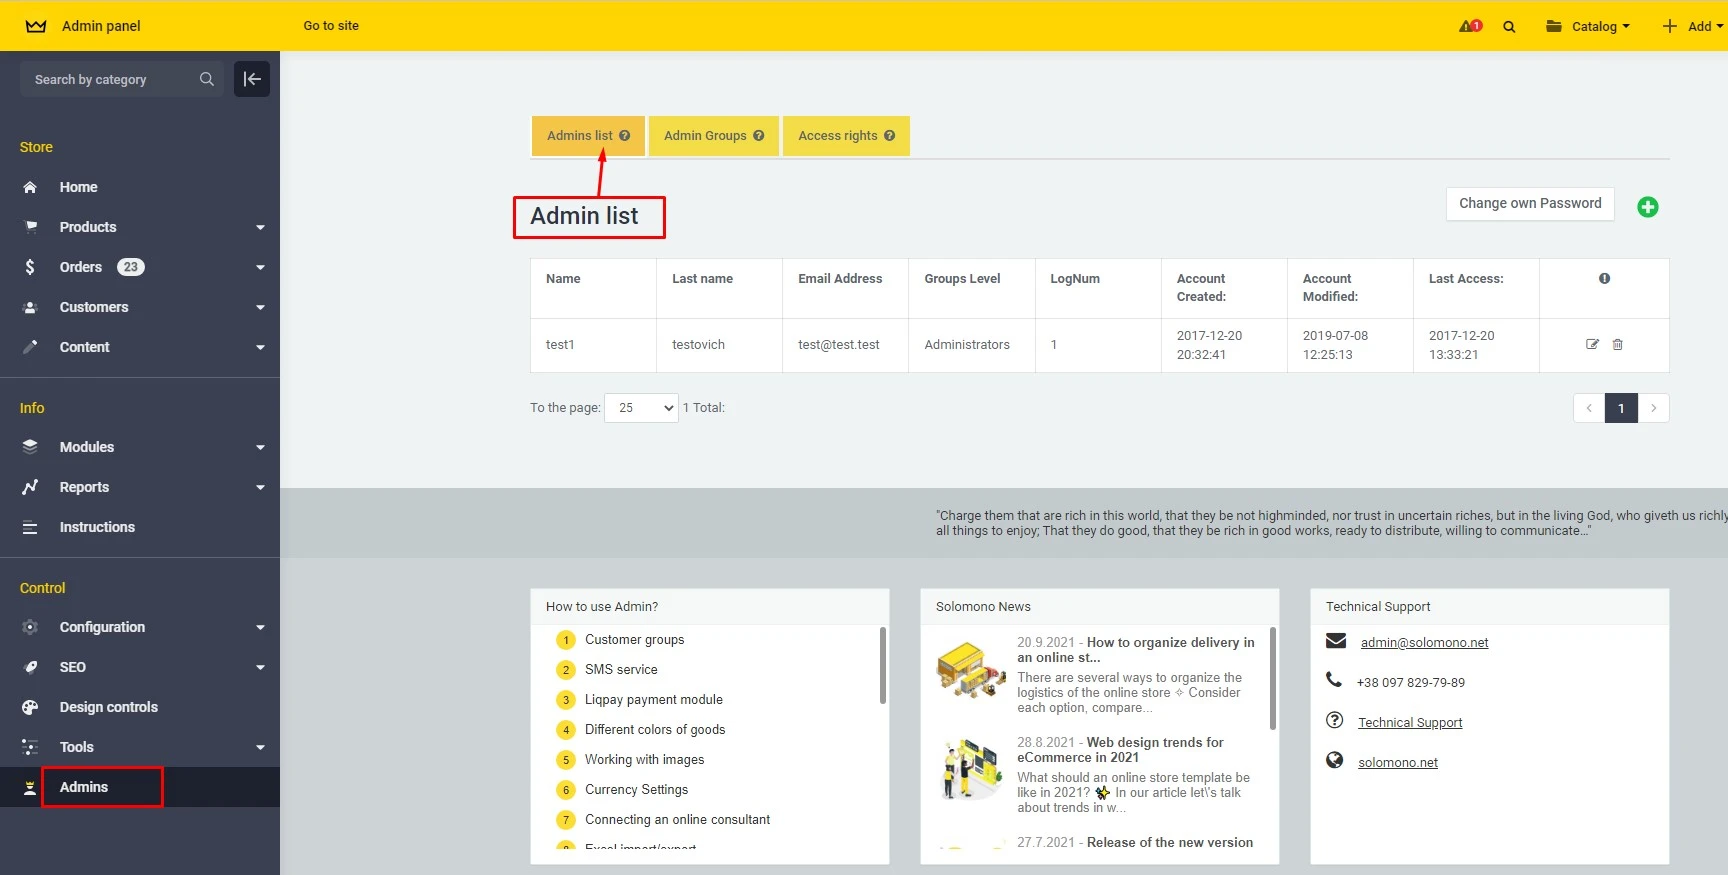The image size is (1728, 875).
Task: Click the Solomono News scrollbar
Action: click(x=1272, y=678)
